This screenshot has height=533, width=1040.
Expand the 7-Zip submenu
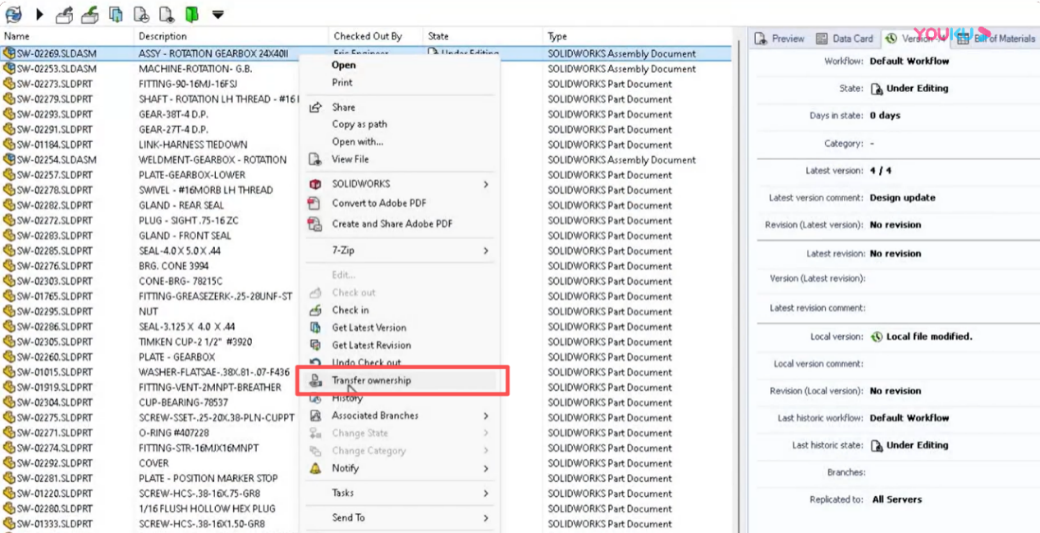tap(486, 251)
